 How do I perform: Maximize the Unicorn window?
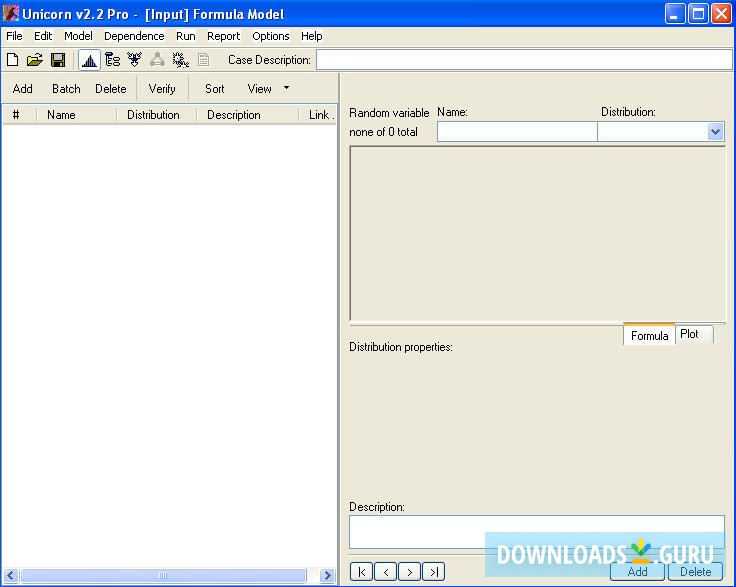click(698, 14)
